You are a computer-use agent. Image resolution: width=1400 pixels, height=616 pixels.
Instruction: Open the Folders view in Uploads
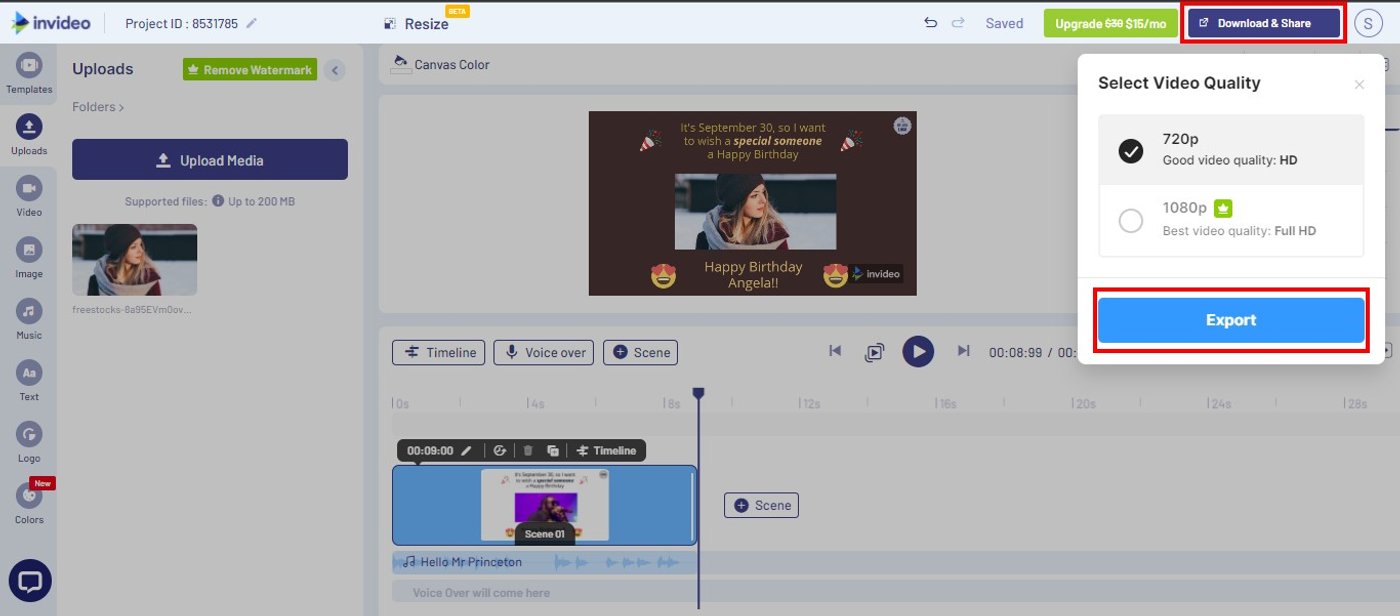(x=95, y=107)
